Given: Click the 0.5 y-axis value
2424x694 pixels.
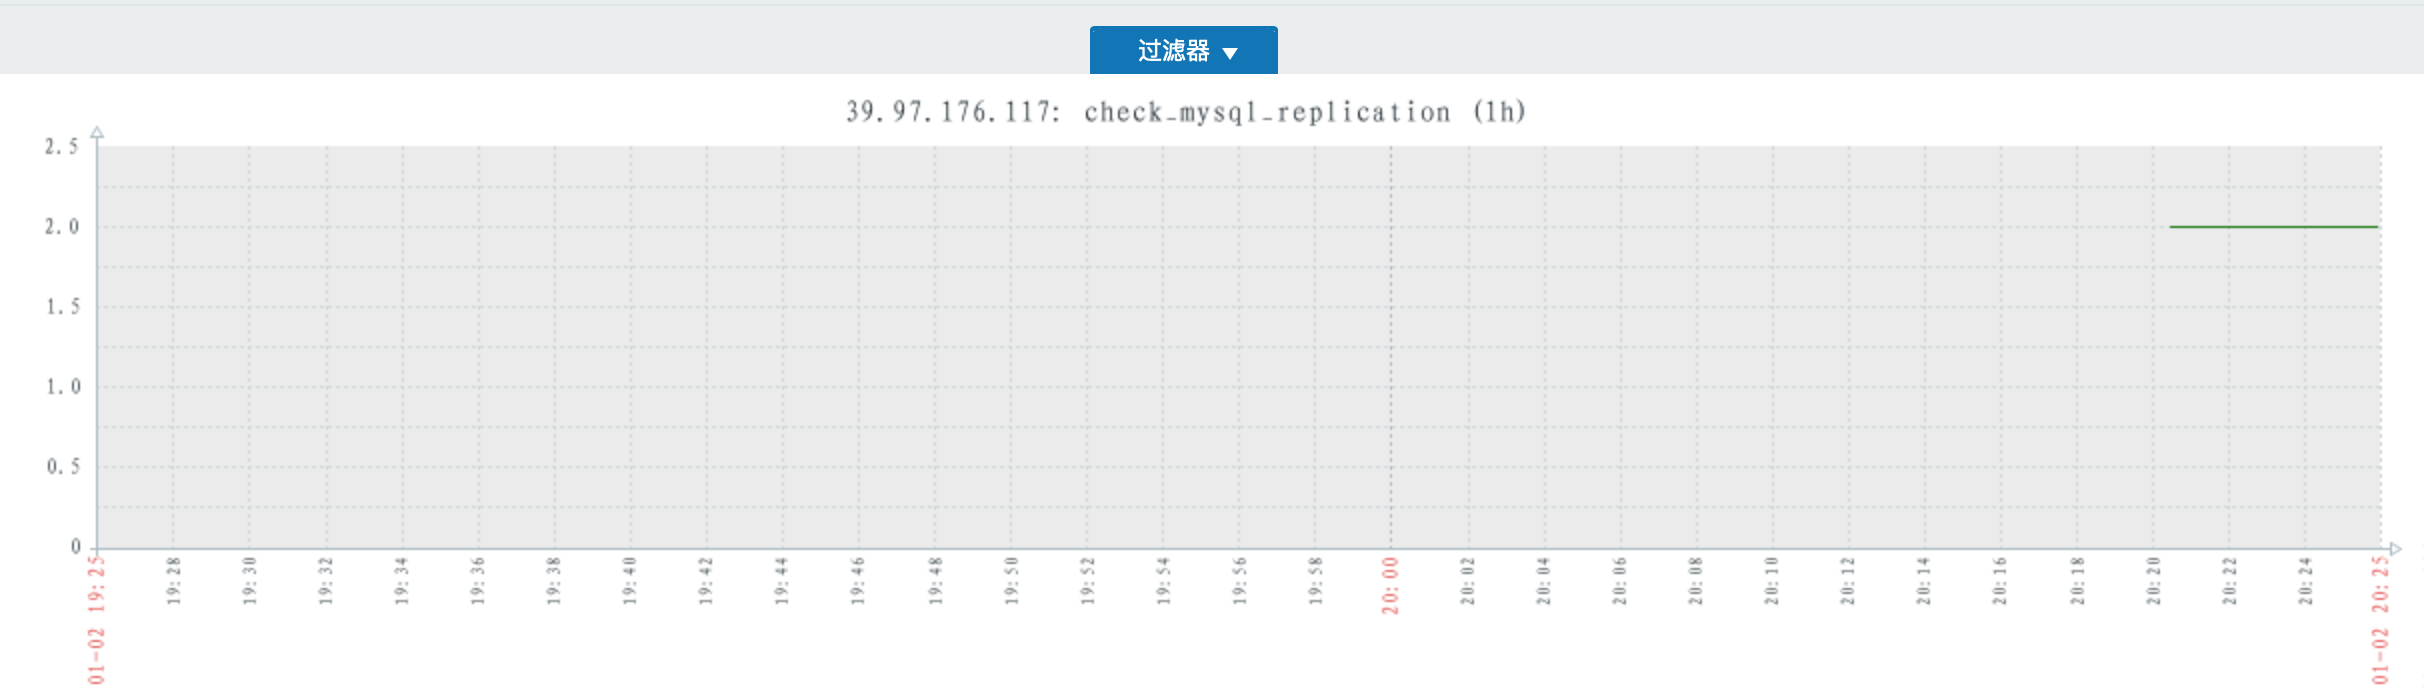Looking at the screenshot, I should point(62,467).
